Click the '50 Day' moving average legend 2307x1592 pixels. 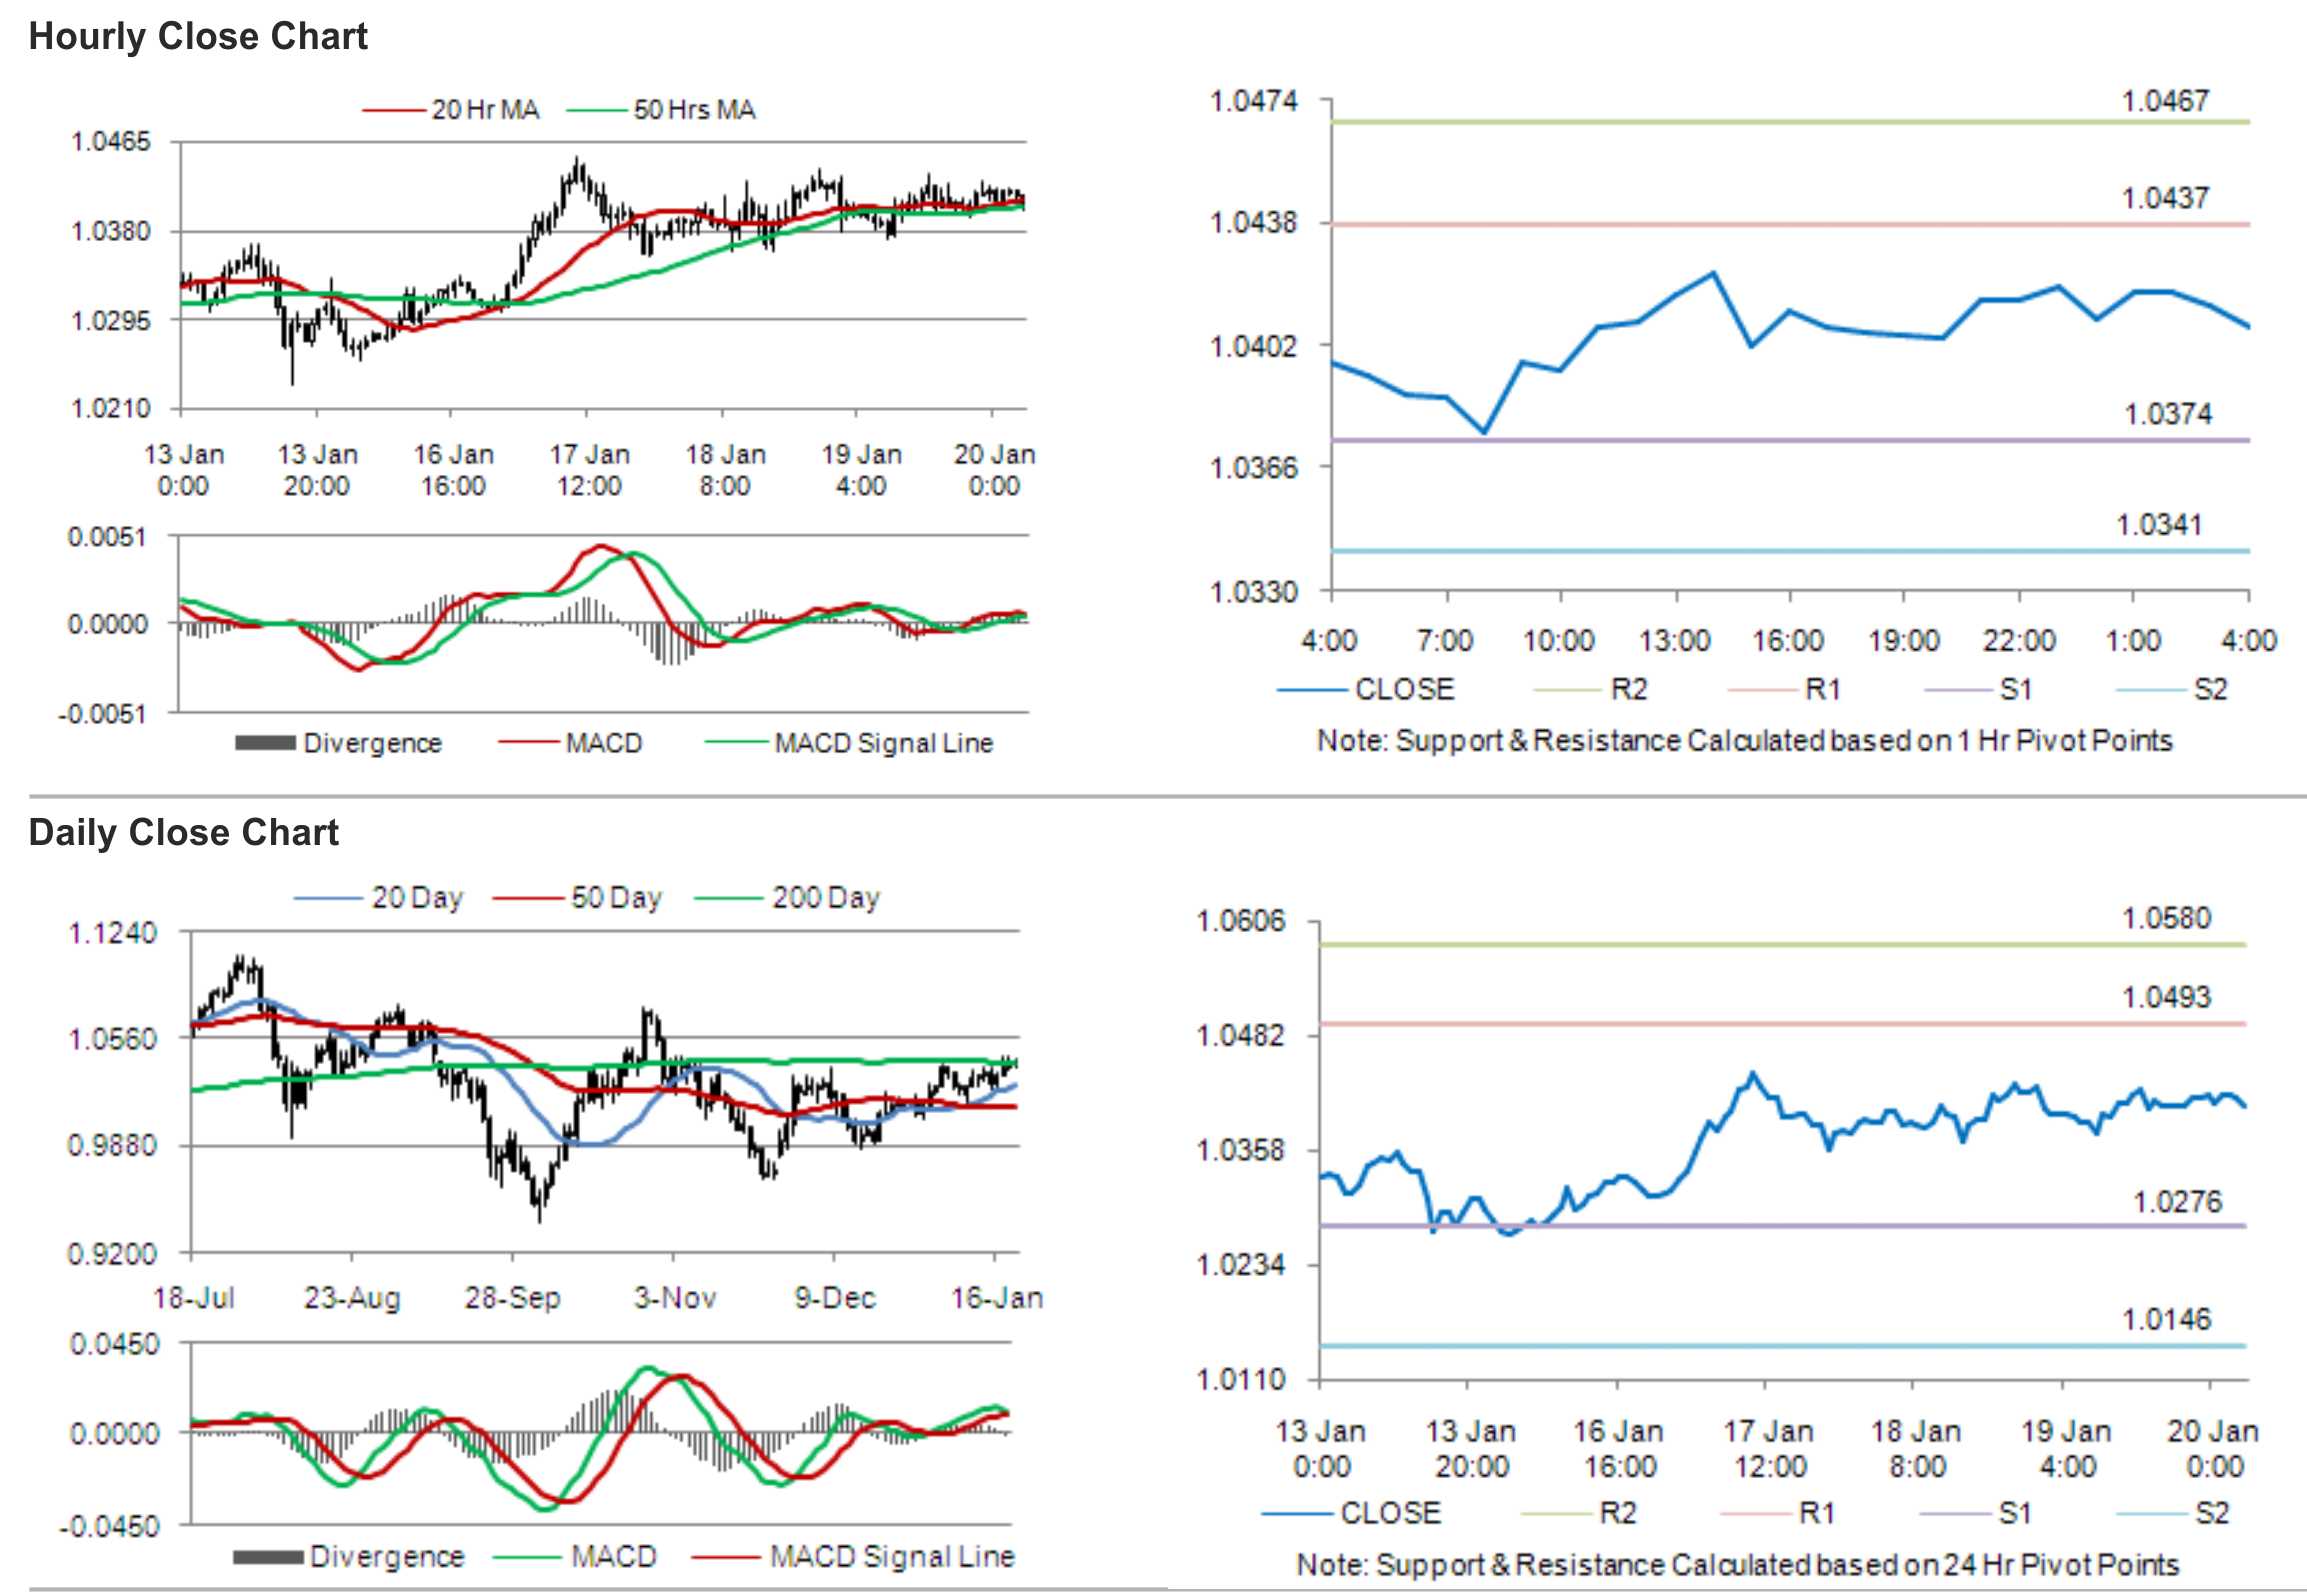click(x=616, y=898)
